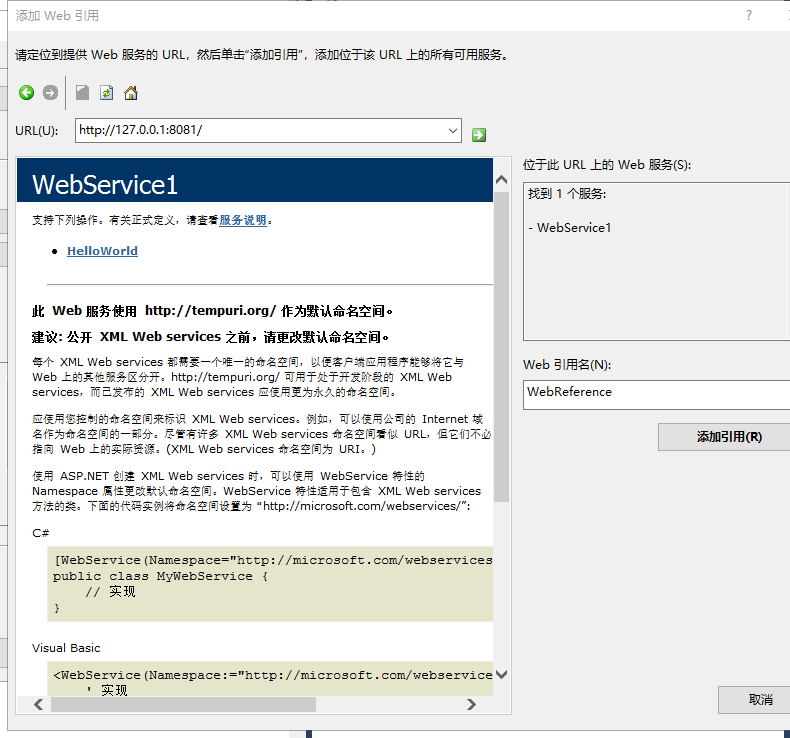790x738 pixels.
Task: Click the 找到 1 个服务 text
Action: 567,193
